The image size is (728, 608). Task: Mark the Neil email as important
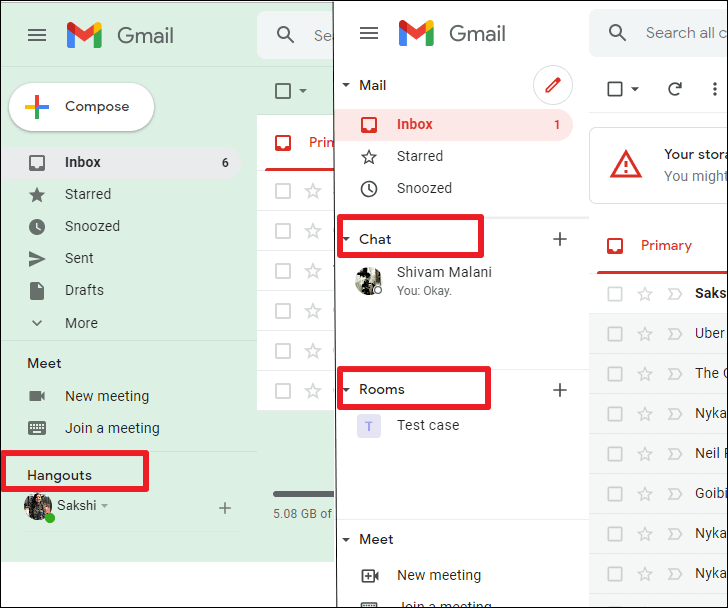pos(674,453)
